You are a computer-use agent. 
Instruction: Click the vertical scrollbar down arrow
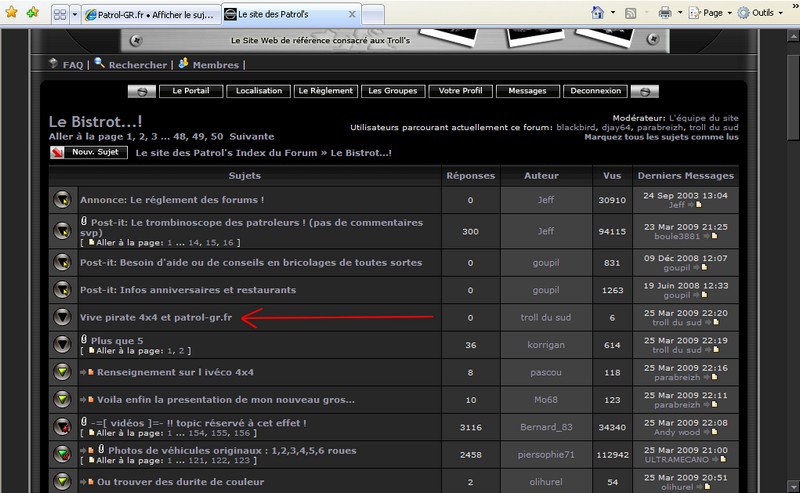click(793, 485)
